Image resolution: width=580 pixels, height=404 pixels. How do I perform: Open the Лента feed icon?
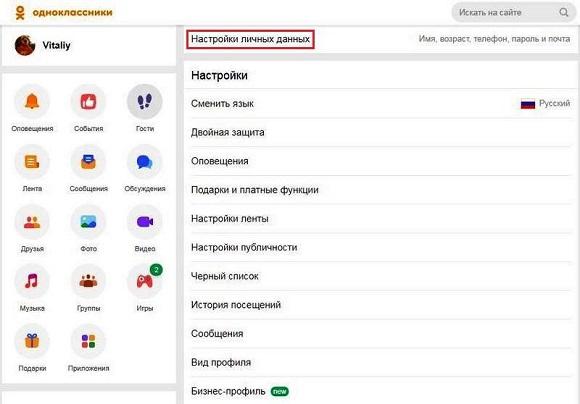click(x=32, y=162)
